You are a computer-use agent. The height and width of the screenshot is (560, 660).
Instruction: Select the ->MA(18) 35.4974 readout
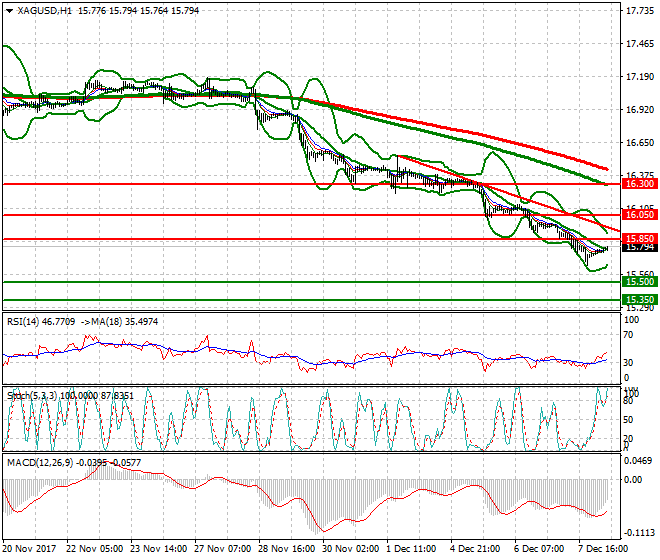click(119, 322)
